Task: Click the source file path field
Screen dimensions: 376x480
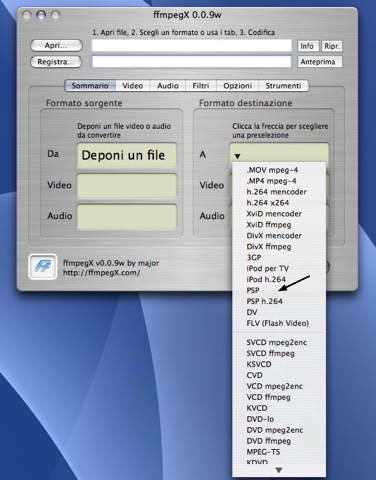Action: point(192,46)
